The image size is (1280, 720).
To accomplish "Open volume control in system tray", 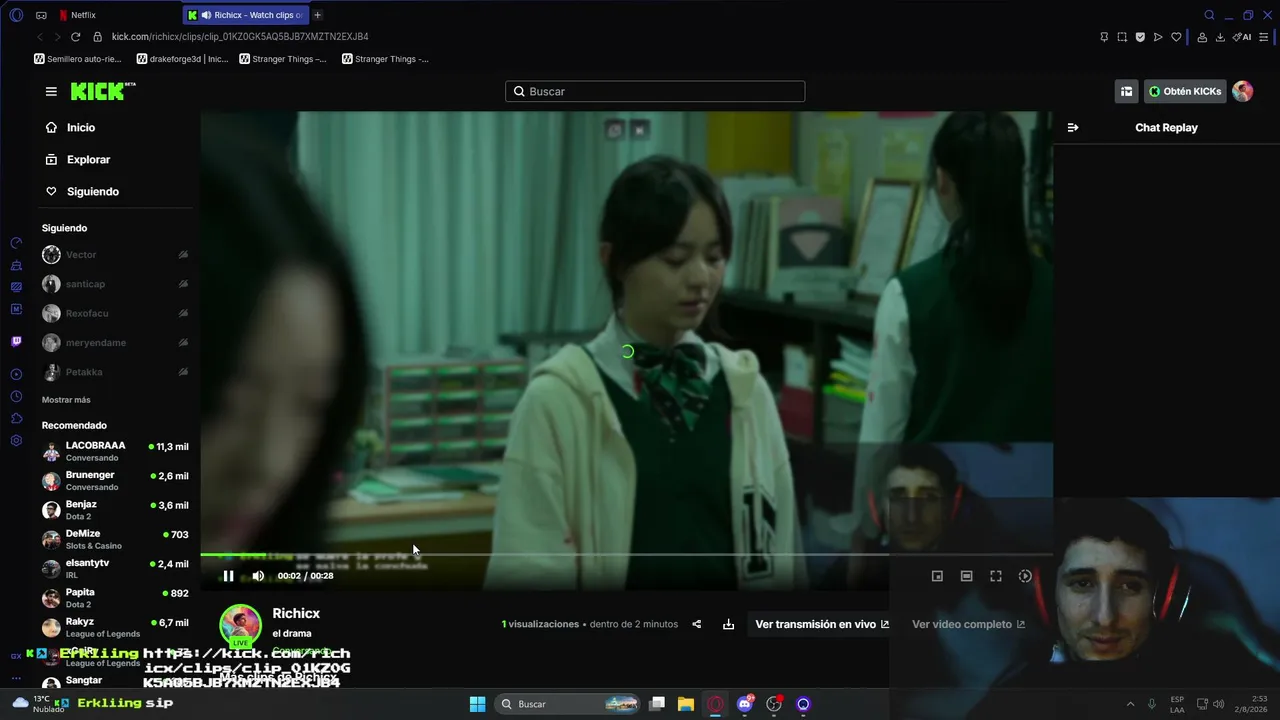I will pyautogui.click(x=1218, y=704).
